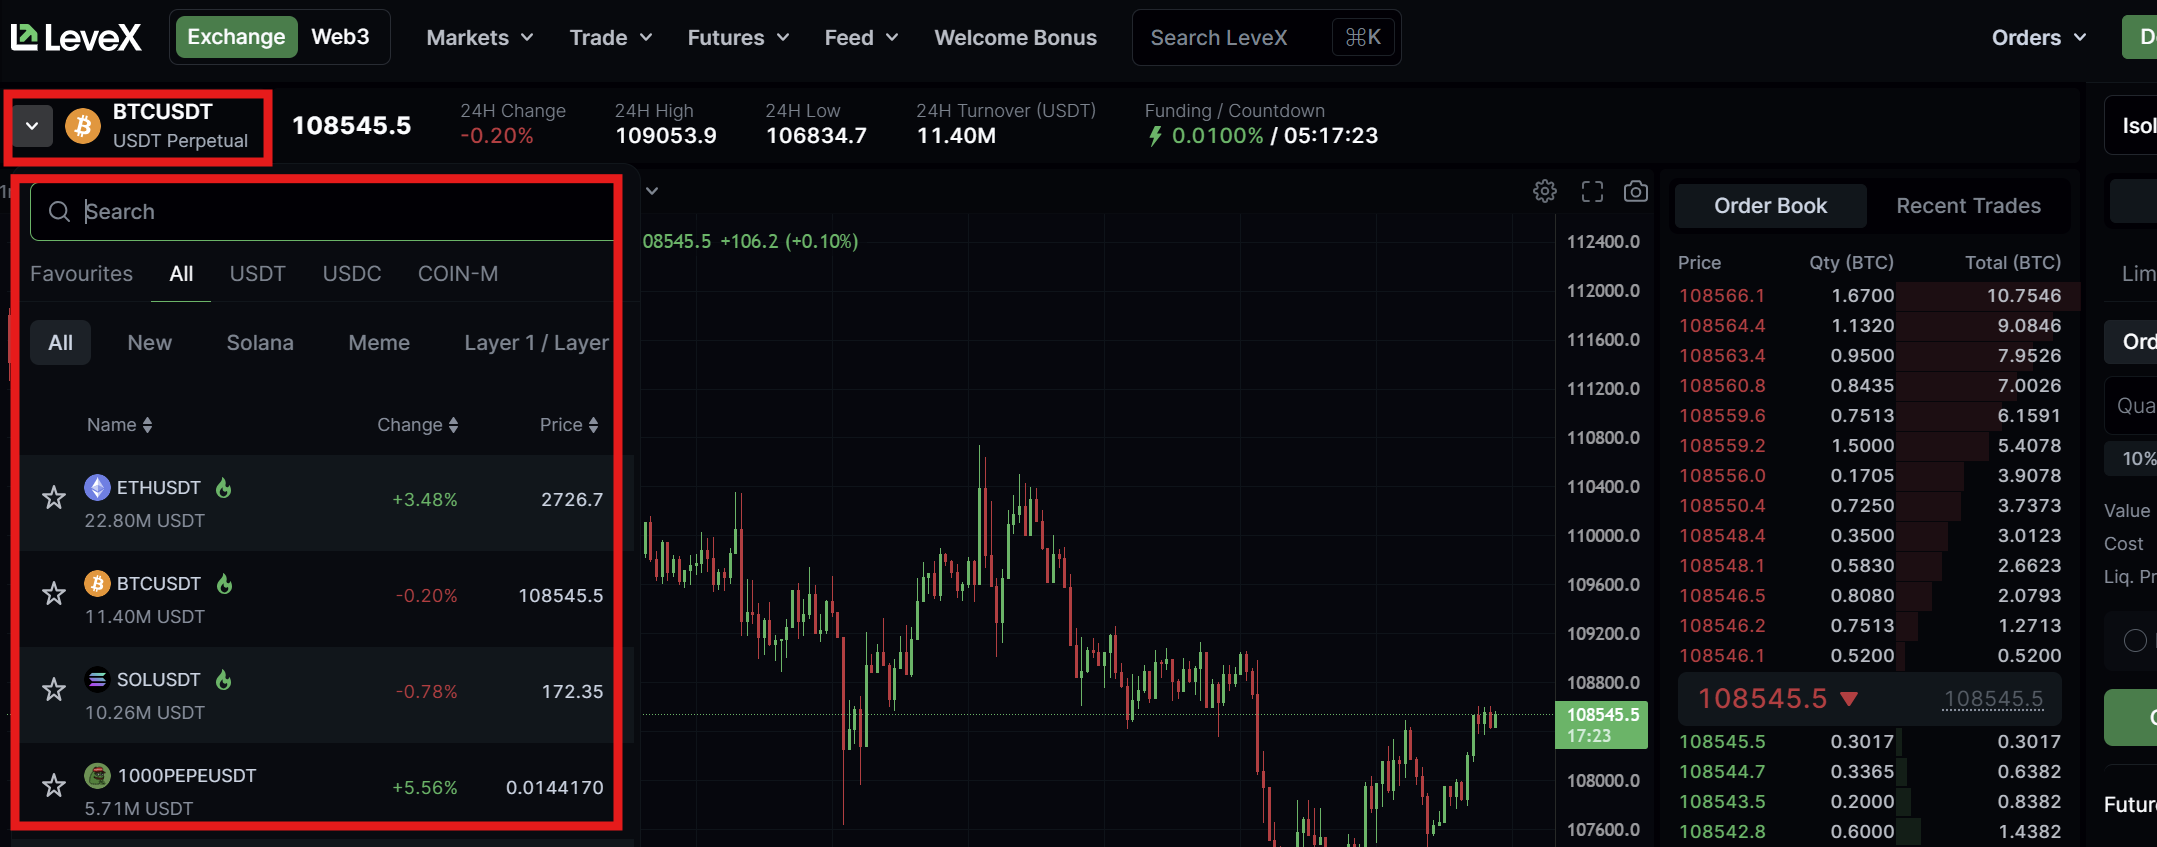Open the Feed dropdown menu
2157x847 pixels.
coord(862,37)
